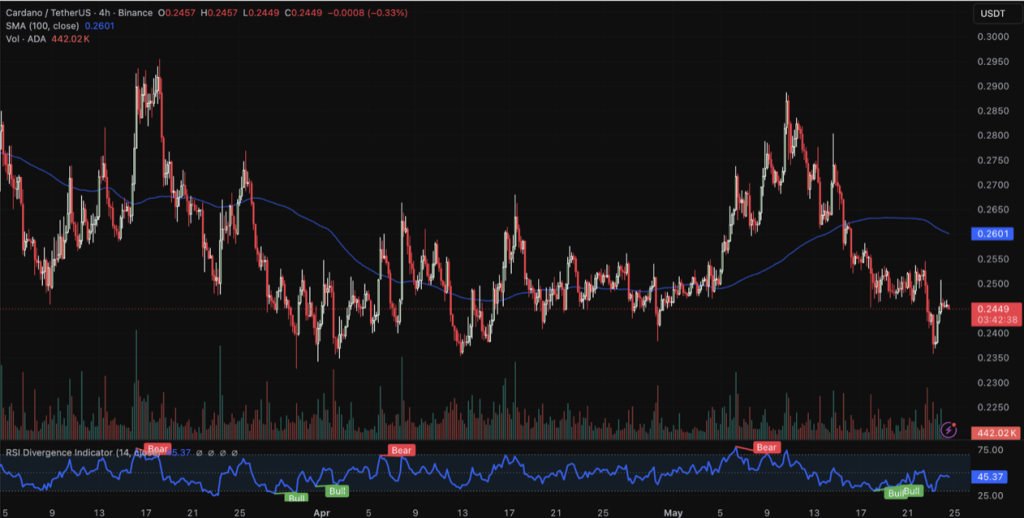
Task: Click the 25.00 RSI scale label
Action: [x=991, y=495]
